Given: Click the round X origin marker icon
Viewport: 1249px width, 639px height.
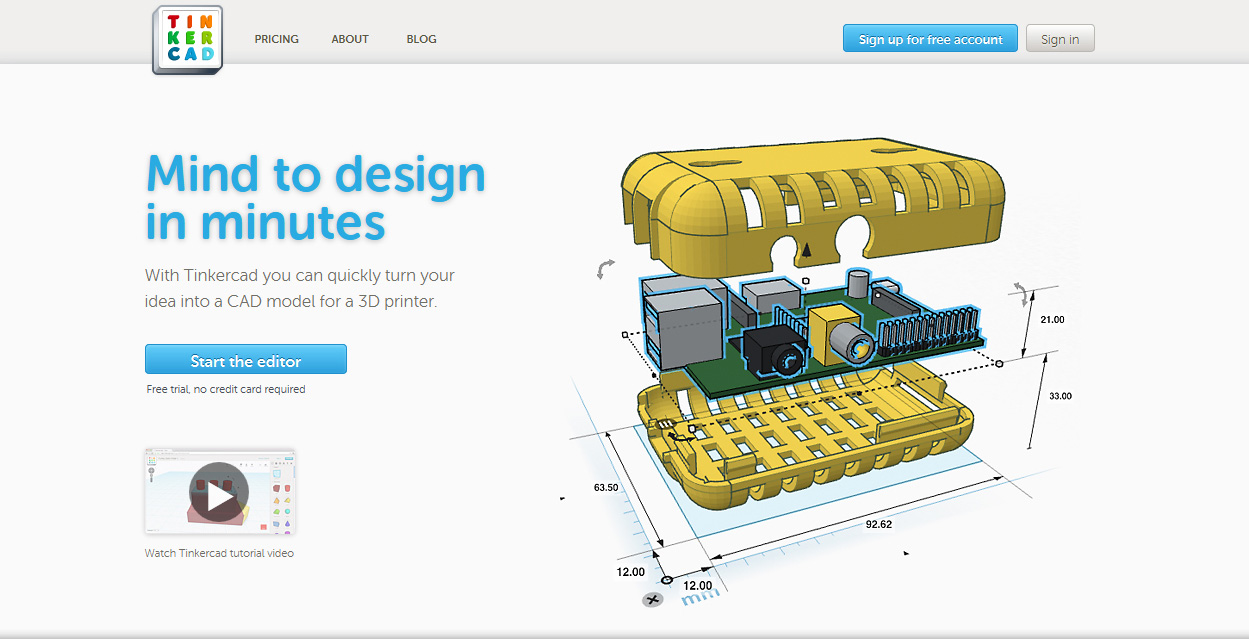Looking at the screenshot, I should (x=653, y=600).
